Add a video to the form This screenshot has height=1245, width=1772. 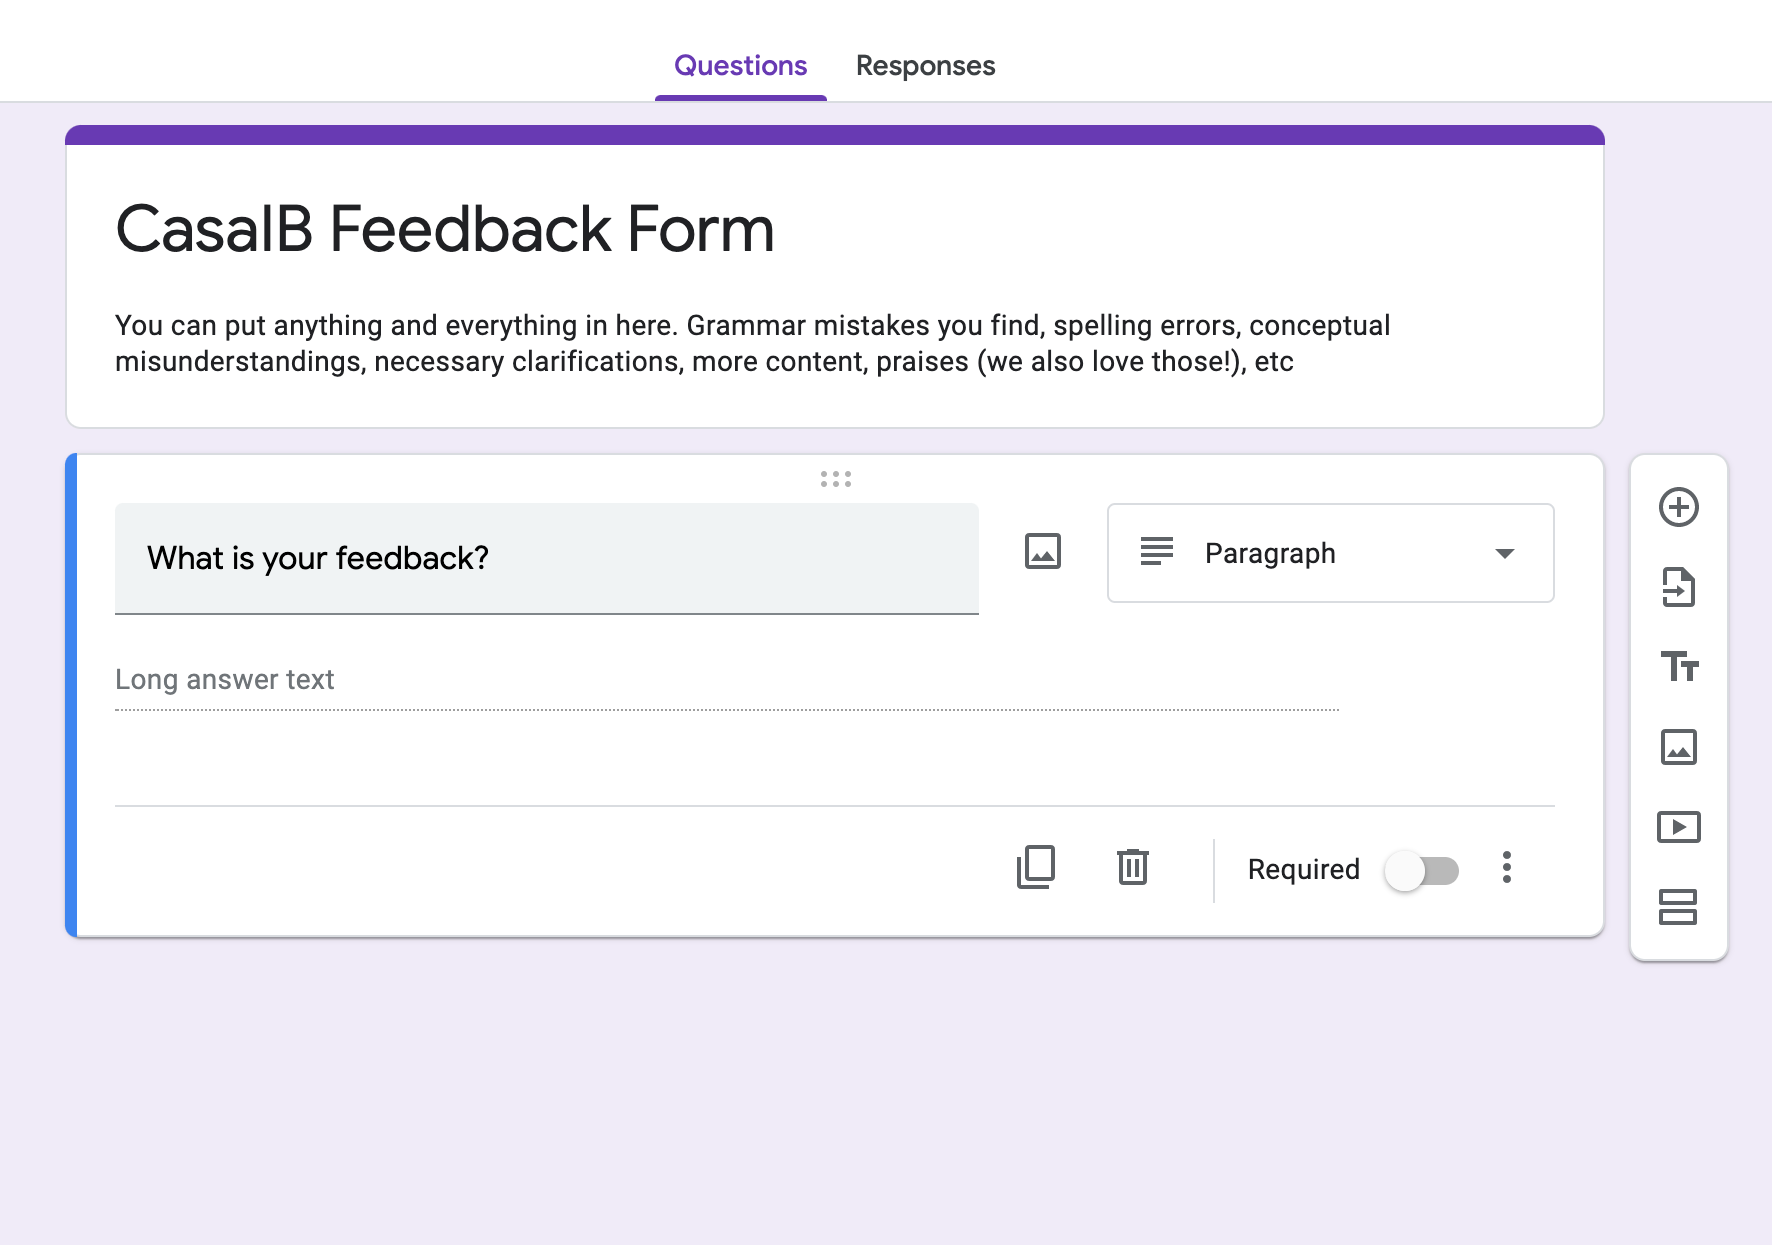[x=1679, y=827]
